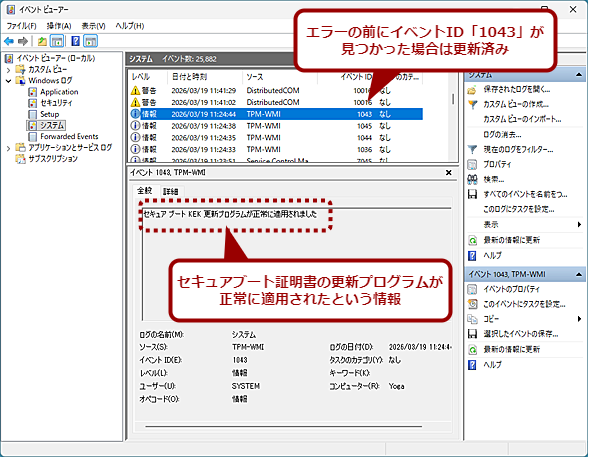This screenshot has width=589, height=458.
Task: Click the binoculars 検索 icon
Action: pyautogui.click(x=472, y=179)
